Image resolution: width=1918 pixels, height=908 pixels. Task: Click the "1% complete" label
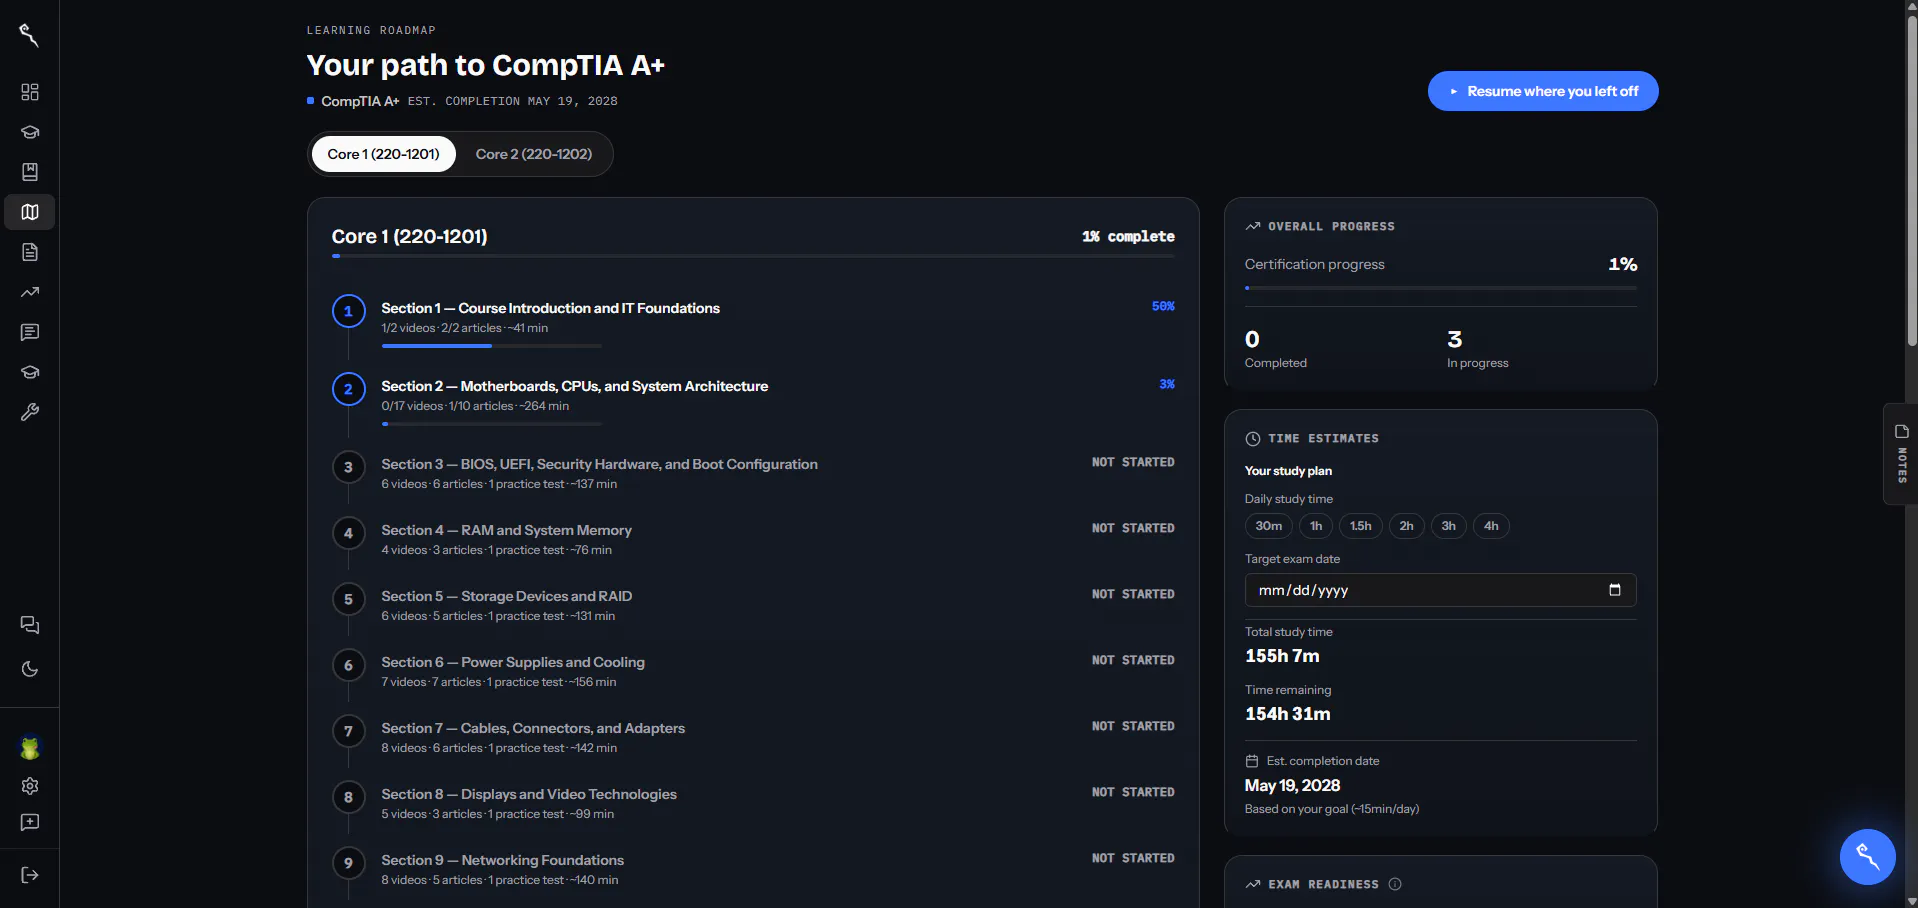(x=1128, y=236)
